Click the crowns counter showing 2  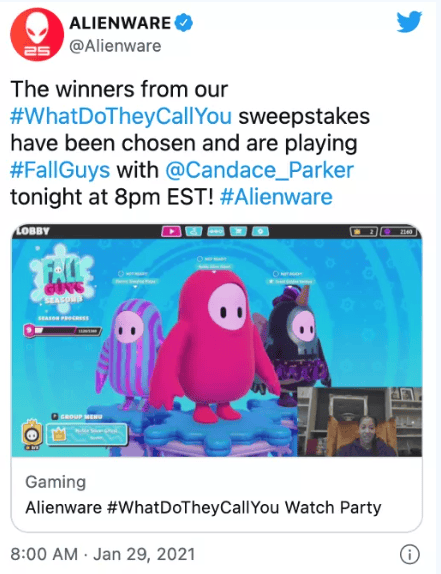click(x=364, y=232)
